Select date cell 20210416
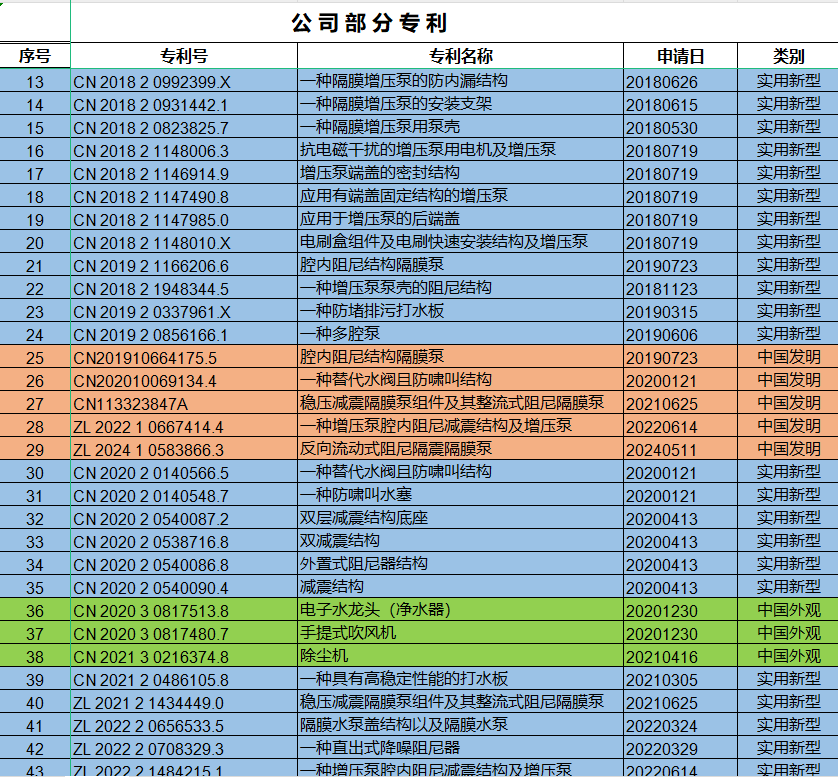Screen dimensions: 838x777 680,656
